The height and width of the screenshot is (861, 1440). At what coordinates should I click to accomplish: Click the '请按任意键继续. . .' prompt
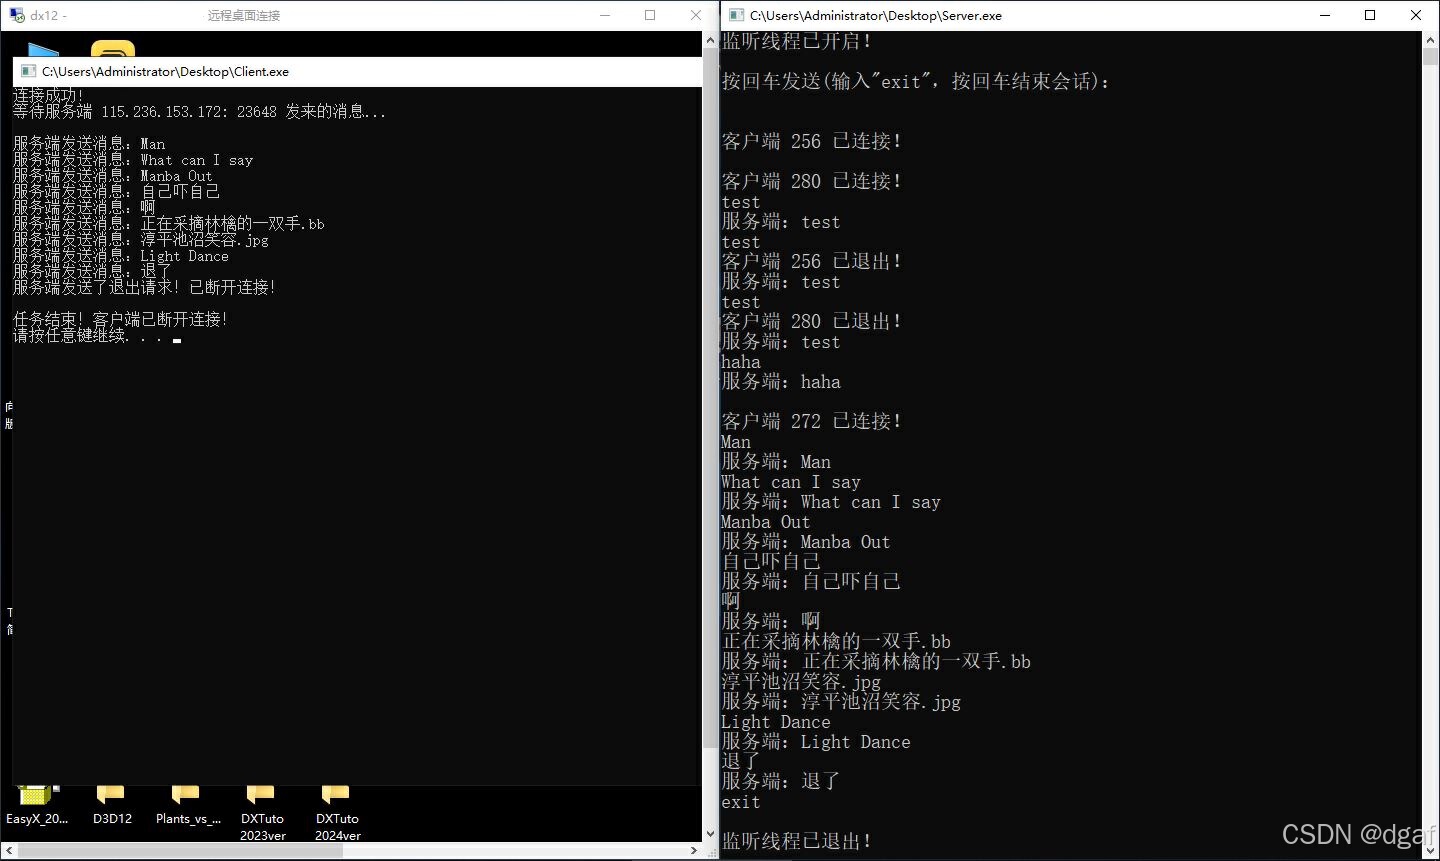[x=87, y=335]
